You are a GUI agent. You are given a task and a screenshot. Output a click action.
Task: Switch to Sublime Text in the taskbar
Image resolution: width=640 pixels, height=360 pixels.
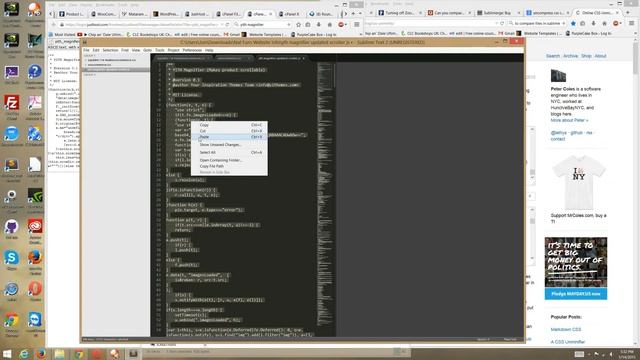click(x=133, y=354)
